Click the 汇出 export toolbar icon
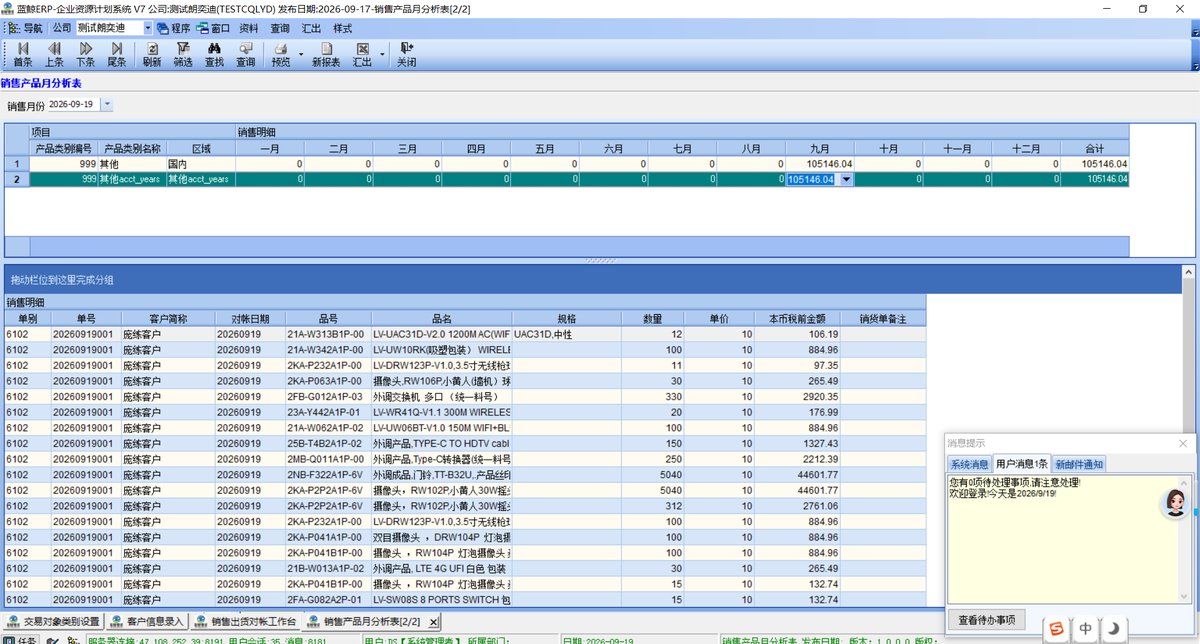Viewport: 1200px width, 644px height. pyautogui.click(x=362, y=53)
